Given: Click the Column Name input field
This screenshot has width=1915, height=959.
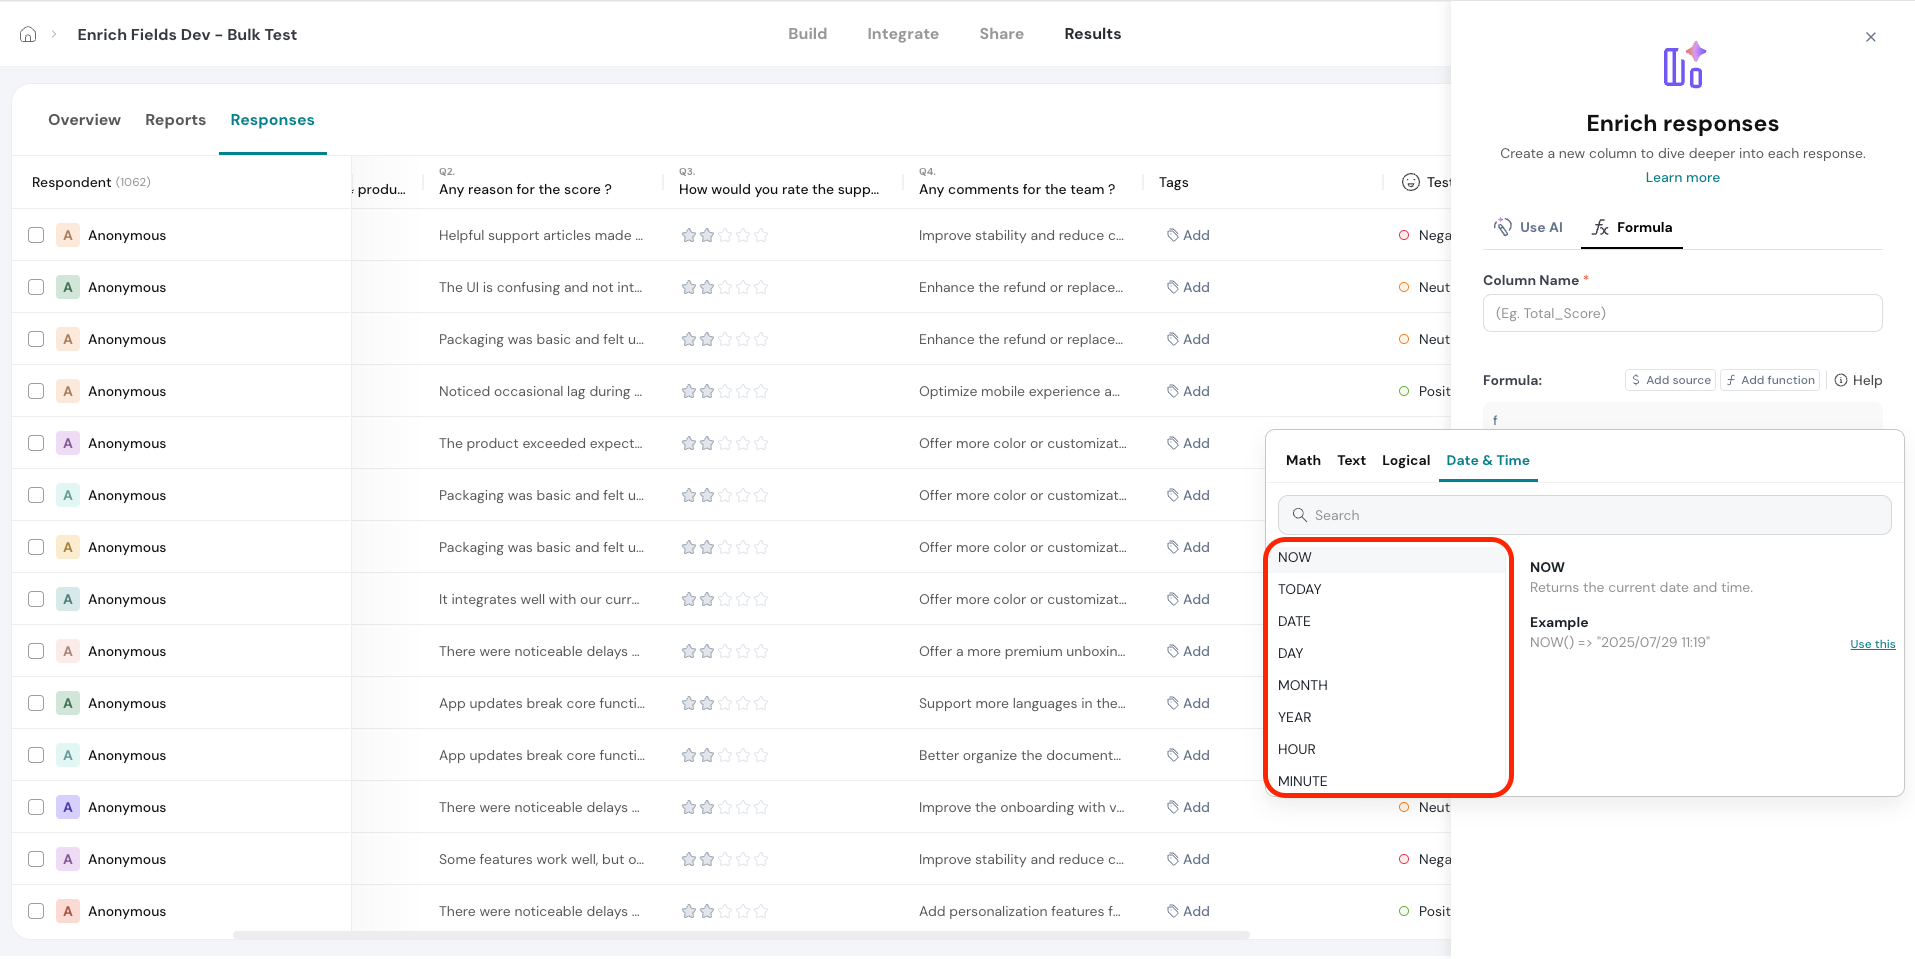Looking at the screenshot, I should click(x=1682, y=313).
